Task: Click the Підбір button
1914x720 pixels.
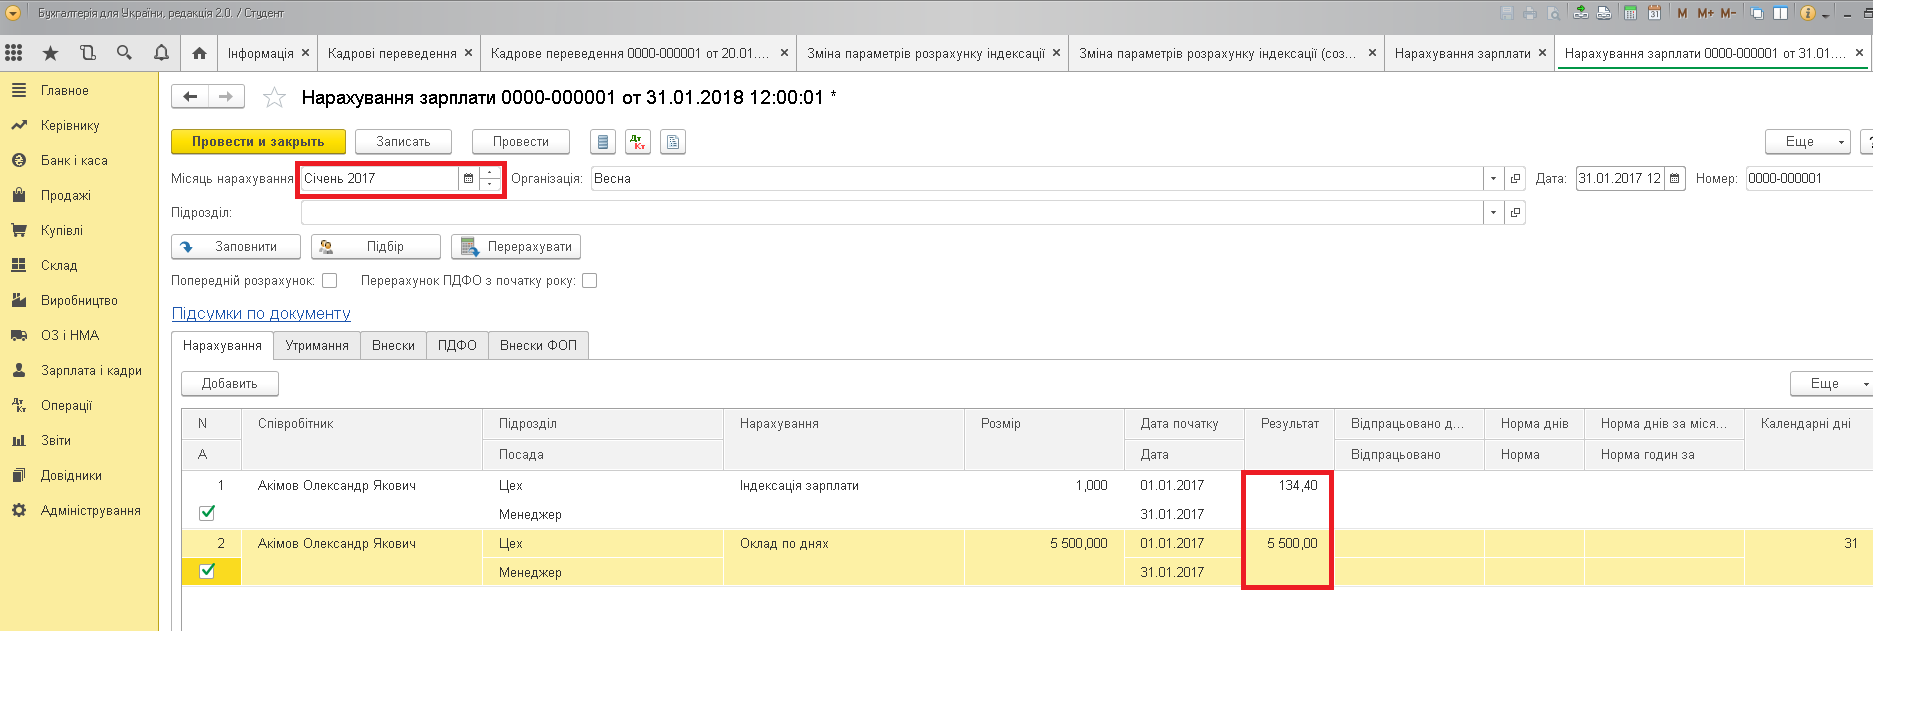Action: coord(376,247)
